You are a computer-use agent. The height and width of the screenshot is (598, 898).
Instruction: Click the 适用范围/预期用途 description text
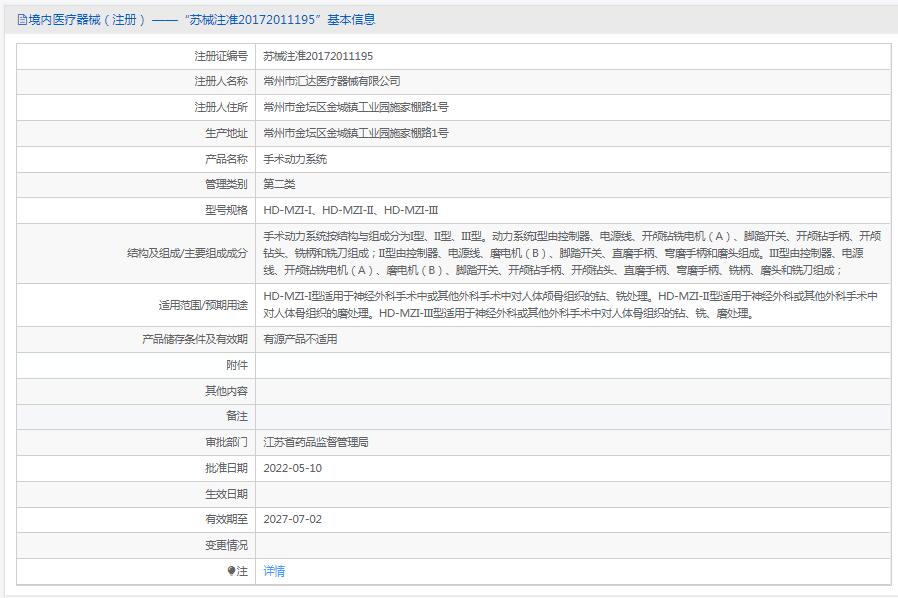pos(570,304)
